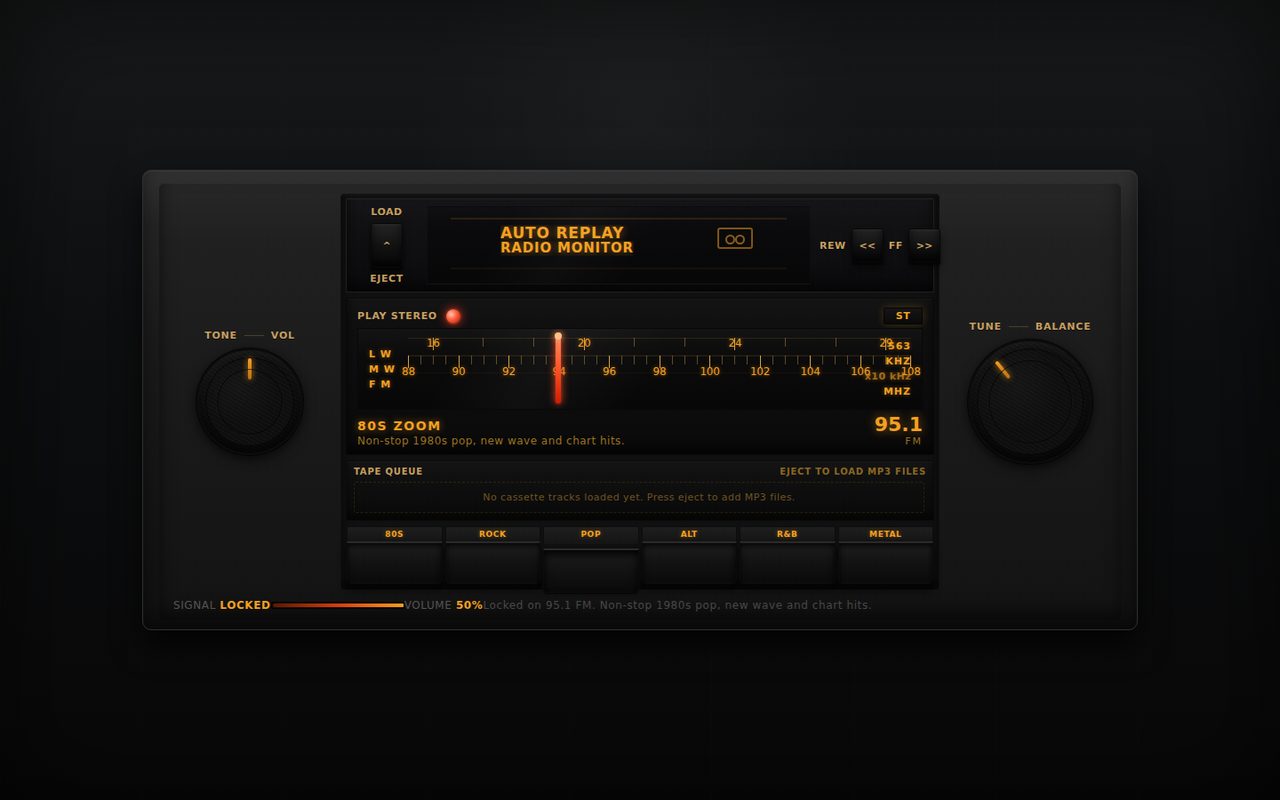This screenshot has height=800, width=1280.
Task: Click the 95.1 frequency readout
Action: tap(898, 424)
